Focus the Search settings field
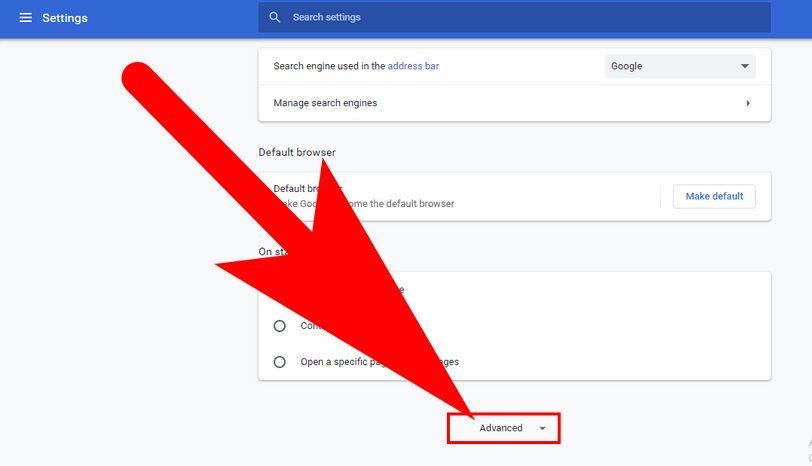 (514, 18)
